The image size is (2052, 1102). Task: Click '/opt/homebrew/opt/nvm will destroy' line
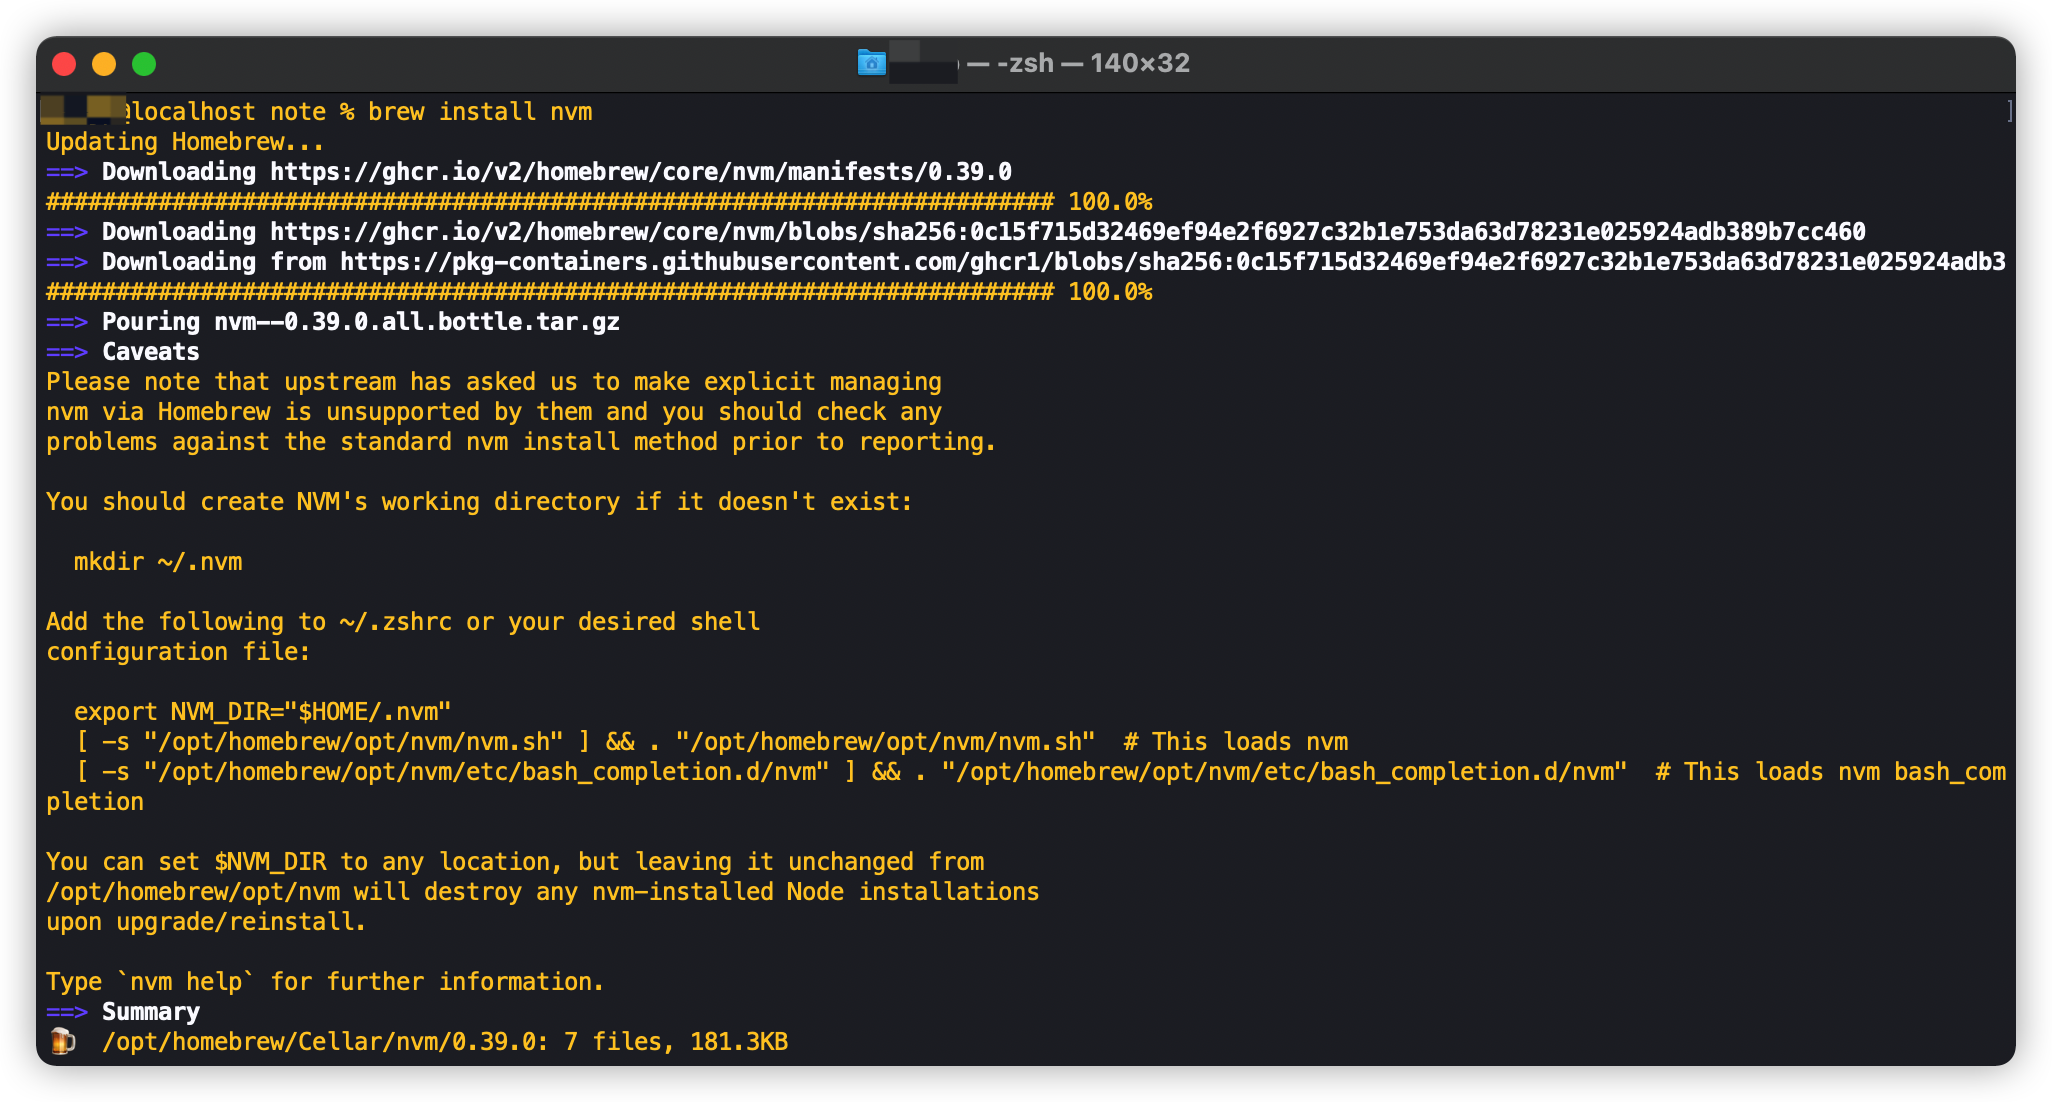pyautogui.click(x=543, y=892)
